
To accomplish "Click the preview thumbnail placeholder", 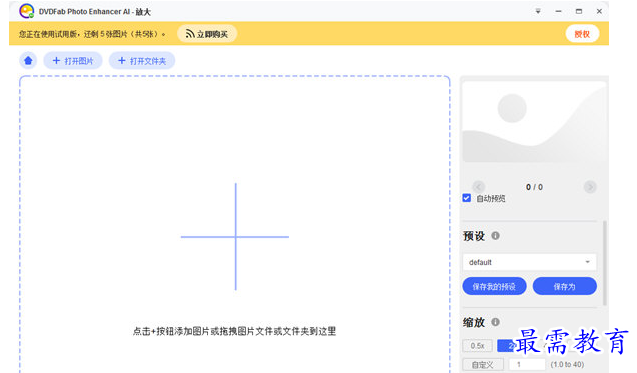I will point(534,122).
